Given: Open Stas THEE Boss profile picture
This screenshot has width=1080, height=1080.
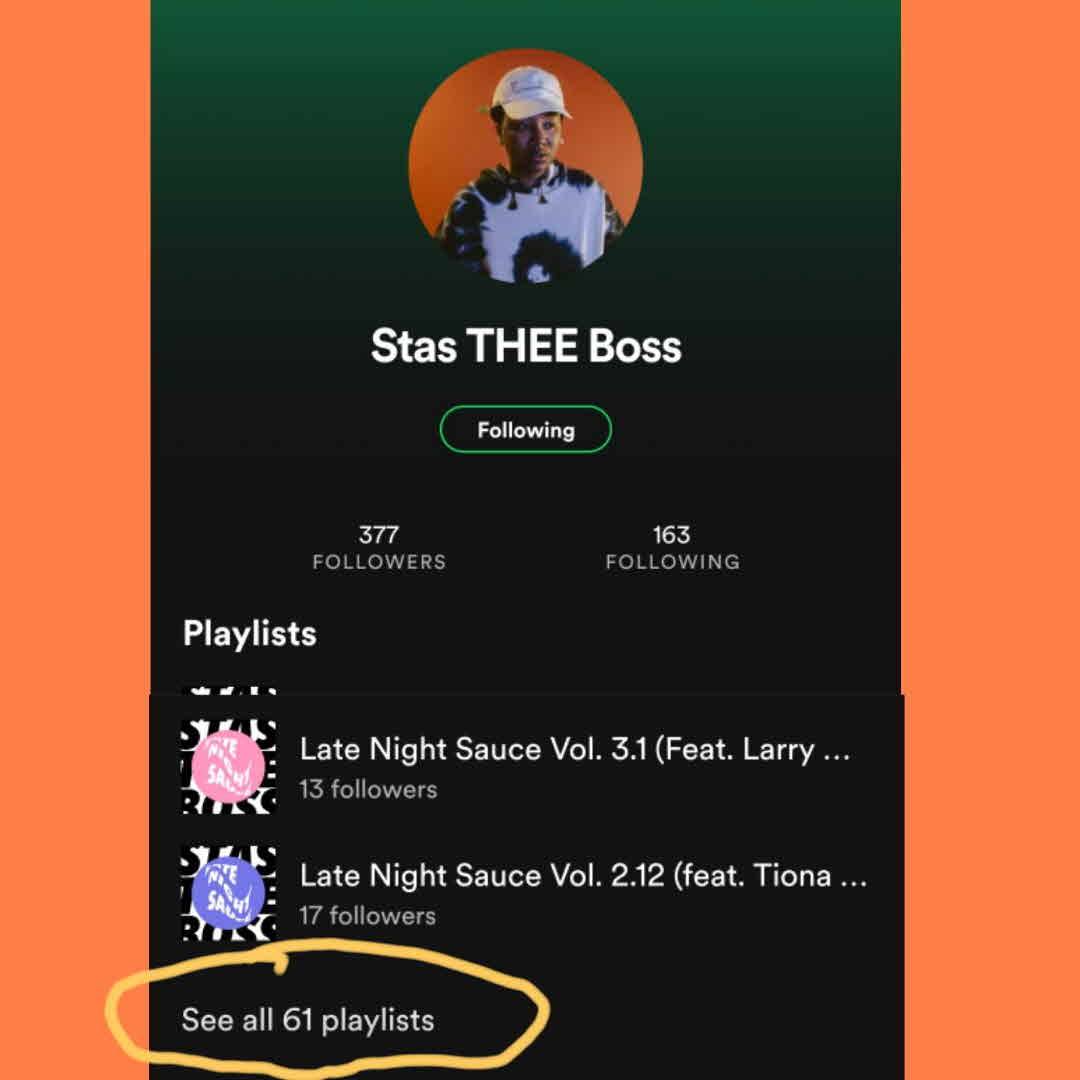Looking at the screenshot, I should pyautogui.click(x=526, y=166).
